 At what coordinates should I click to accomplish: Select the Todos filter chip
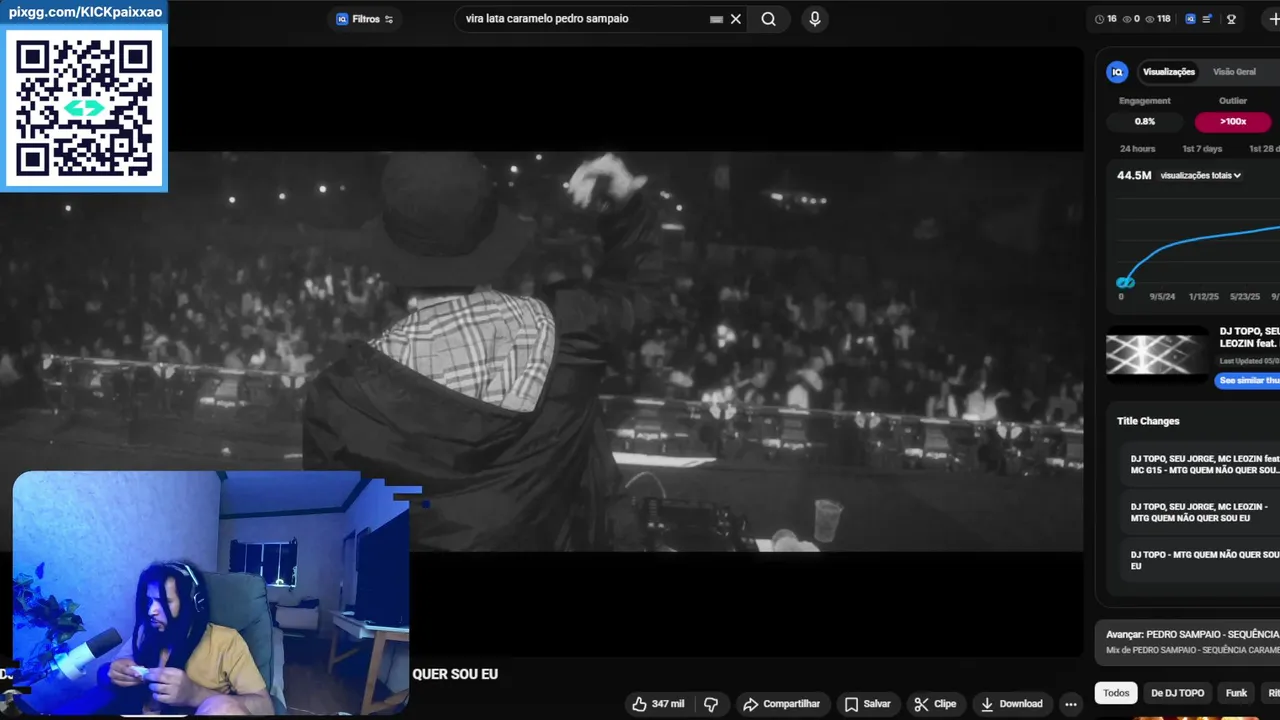pos(1116,693)
